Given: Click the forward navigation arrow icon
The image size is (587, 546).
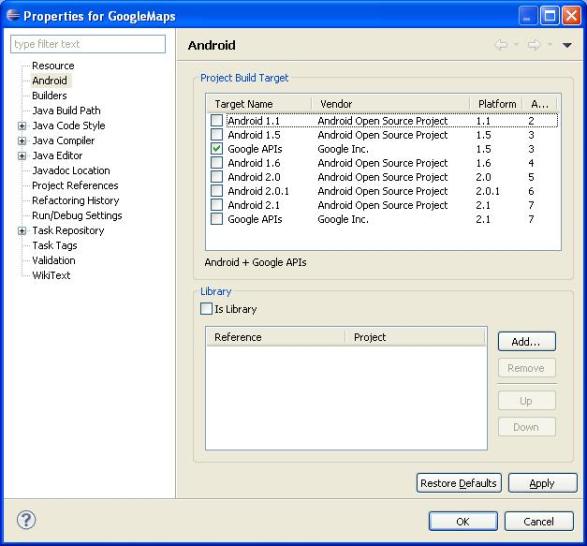Looking at the screenshot, I should 534,45.
